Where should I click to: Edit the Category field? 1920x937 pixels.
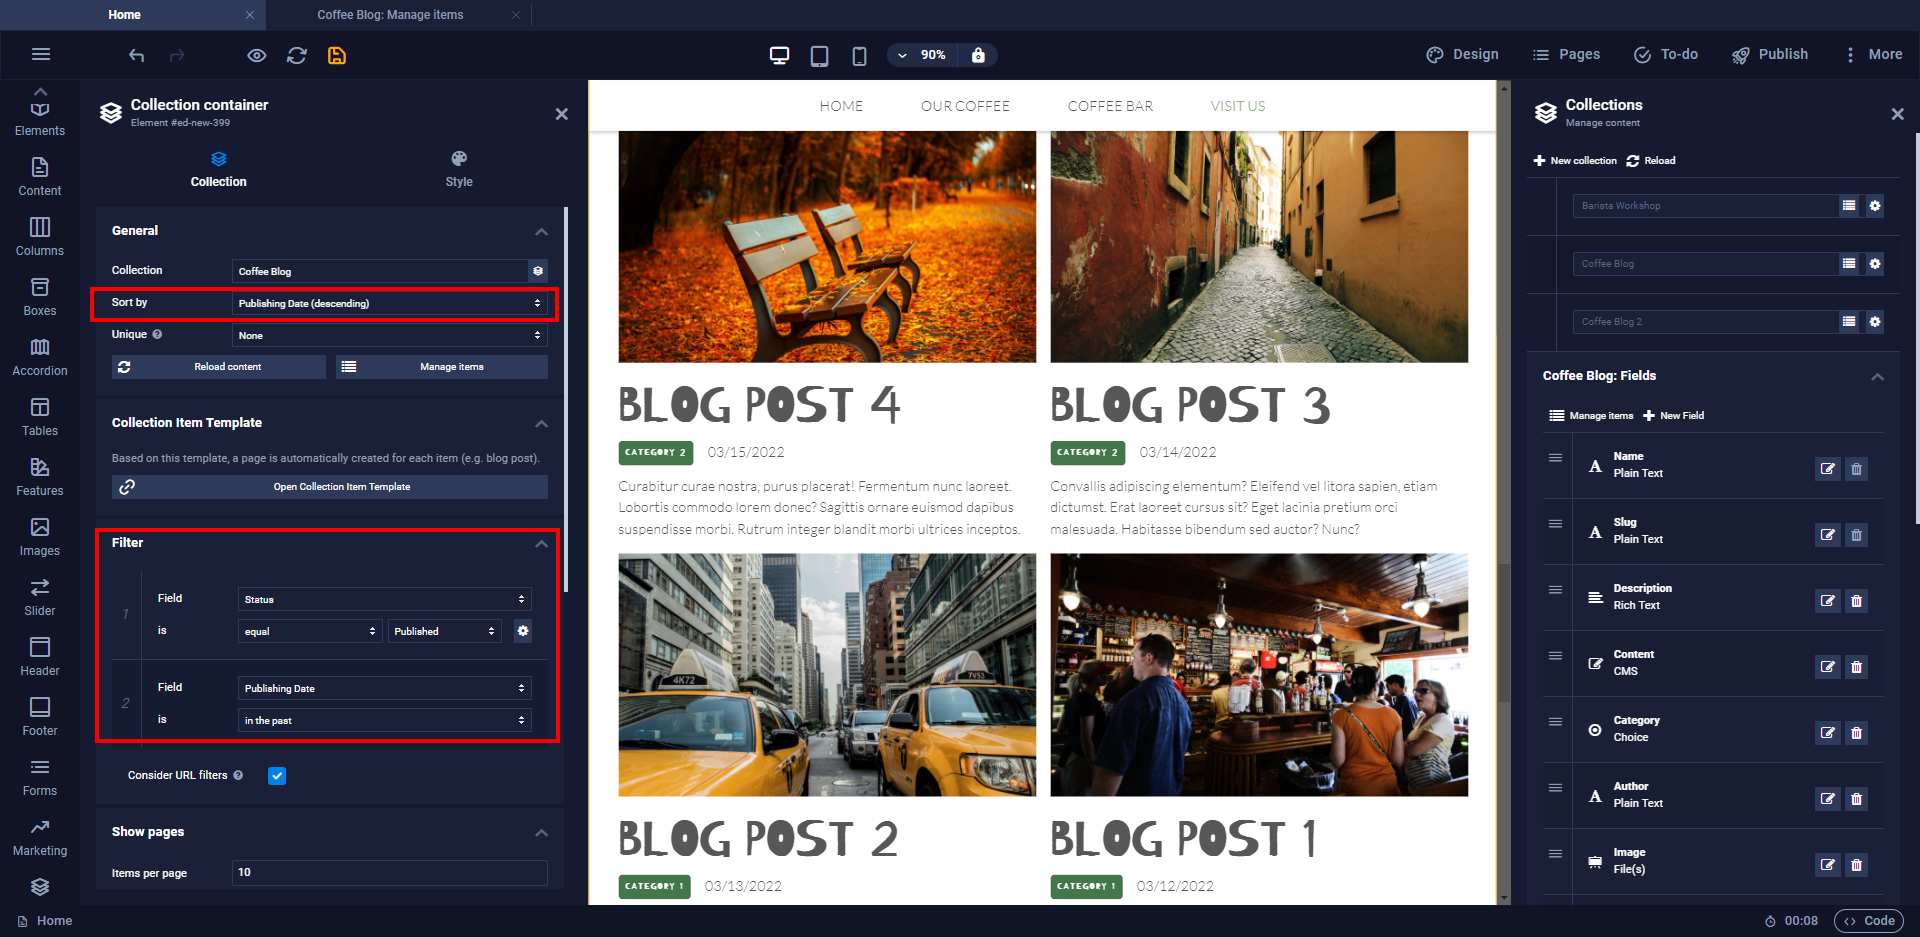(1827, 733)
